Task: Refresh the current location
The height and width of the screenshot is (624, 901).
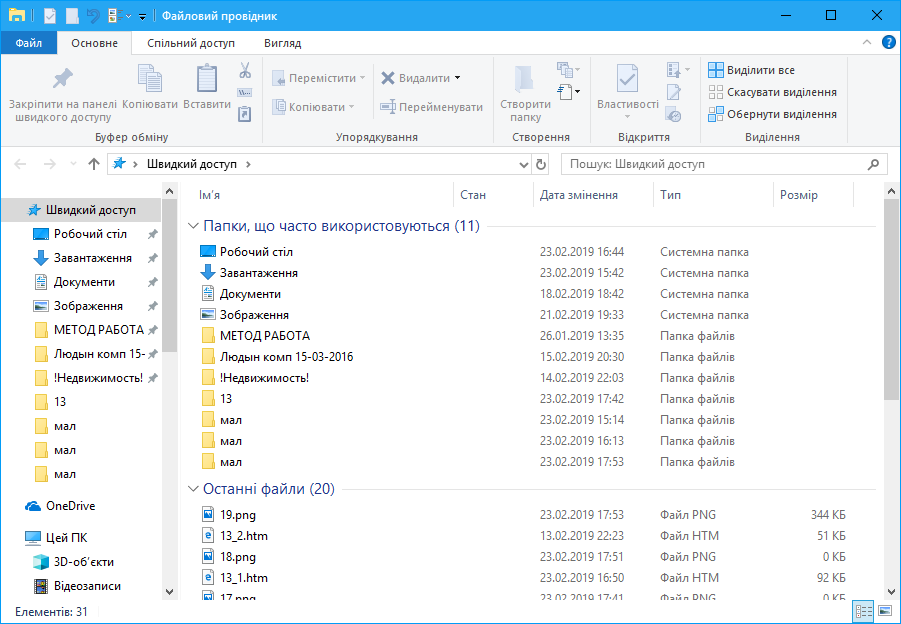Action: click(541, 164)
